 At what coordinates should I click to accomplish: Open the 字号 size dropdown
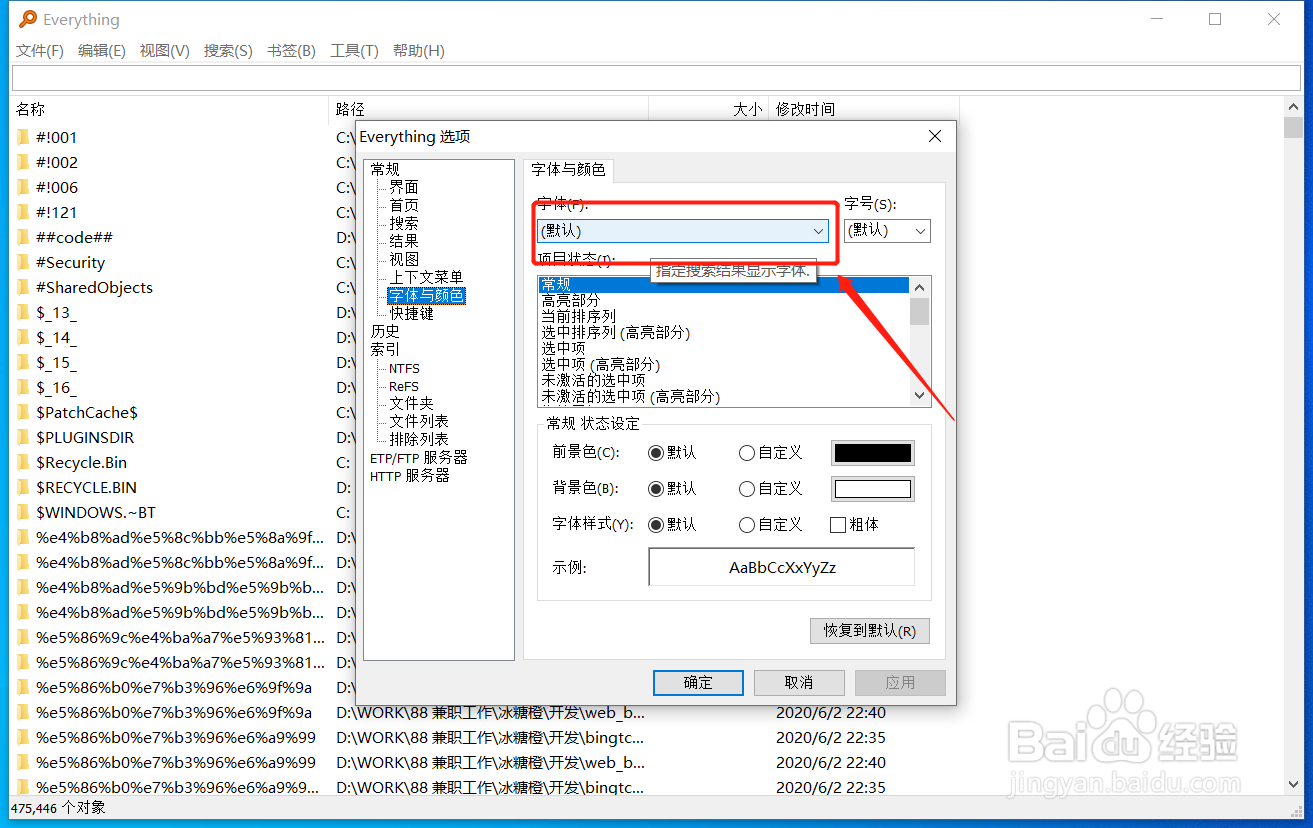(887, 230)
